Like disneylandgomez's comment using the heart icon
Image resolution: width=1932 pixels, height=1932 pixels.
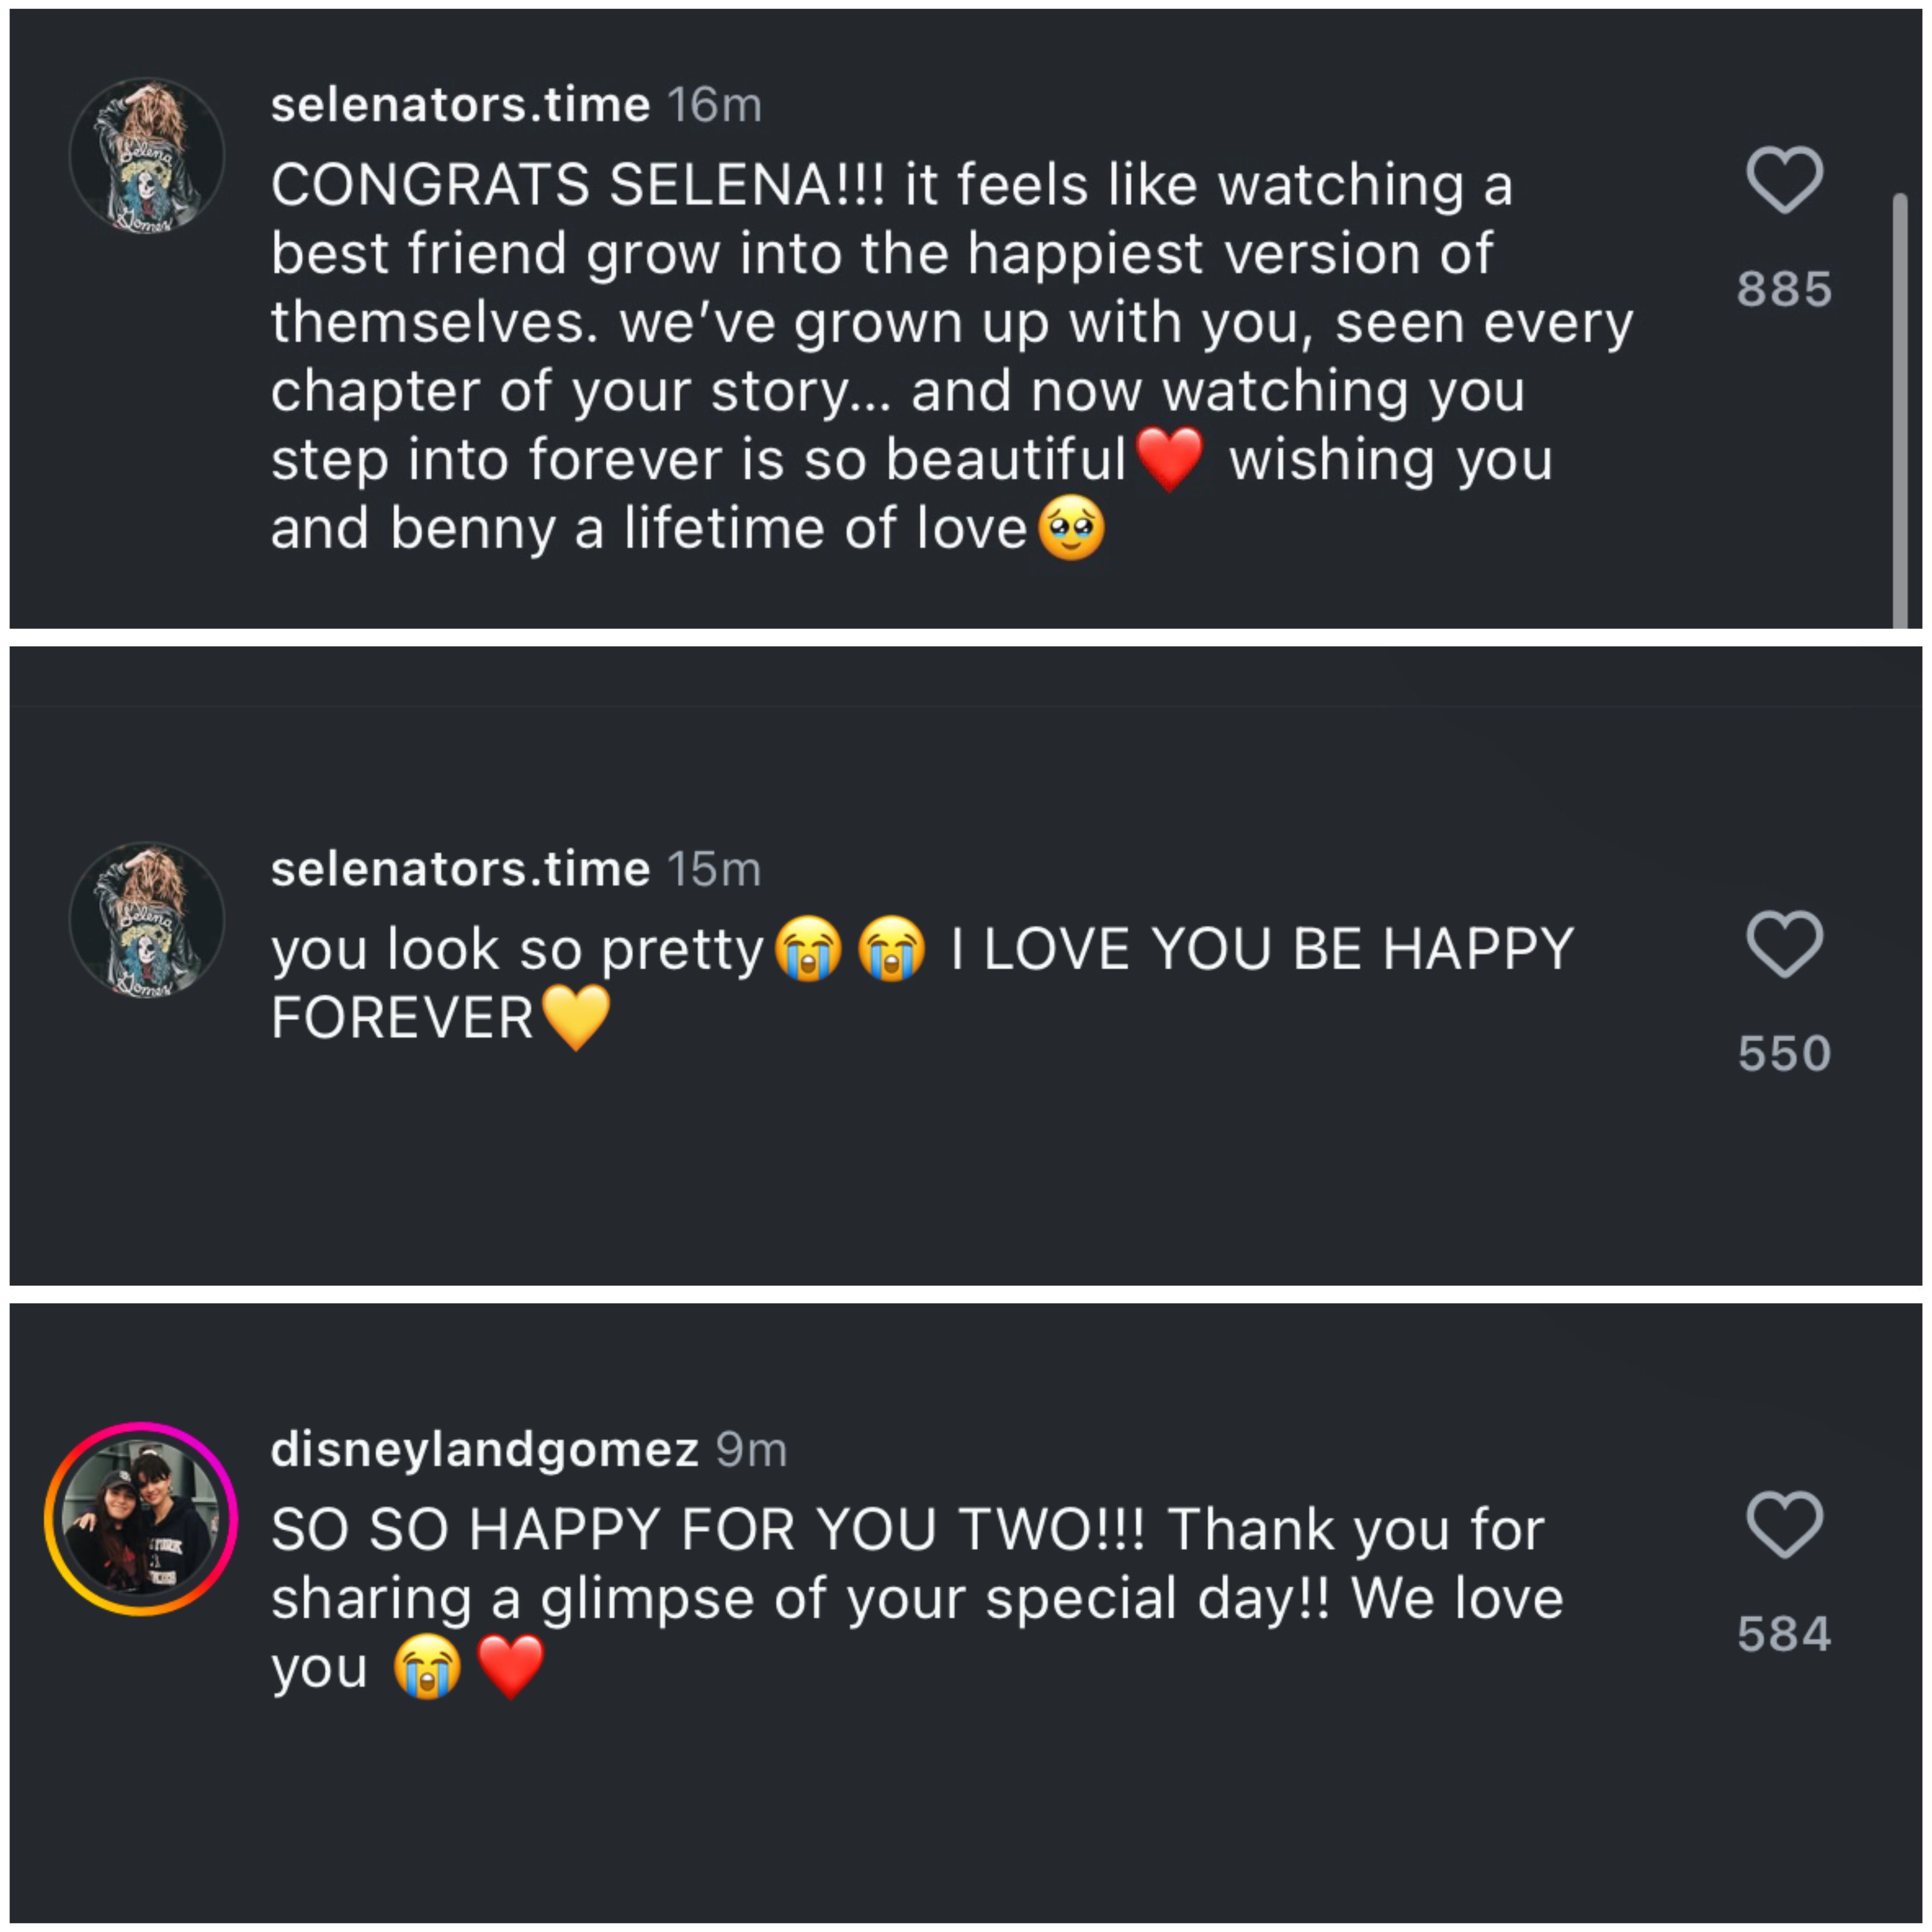coord(1784,1524)
